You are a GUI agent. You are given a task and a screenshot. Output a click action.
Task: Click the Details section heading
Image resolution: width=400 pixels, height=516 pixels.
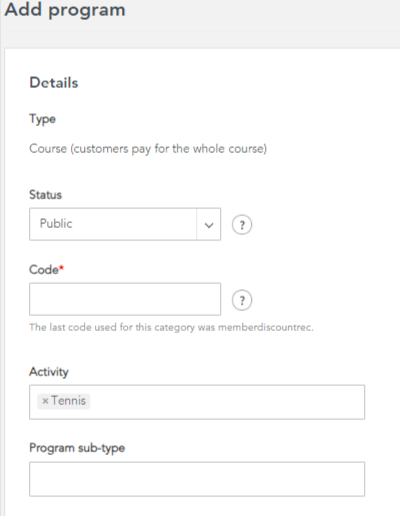tap(54, 83)
